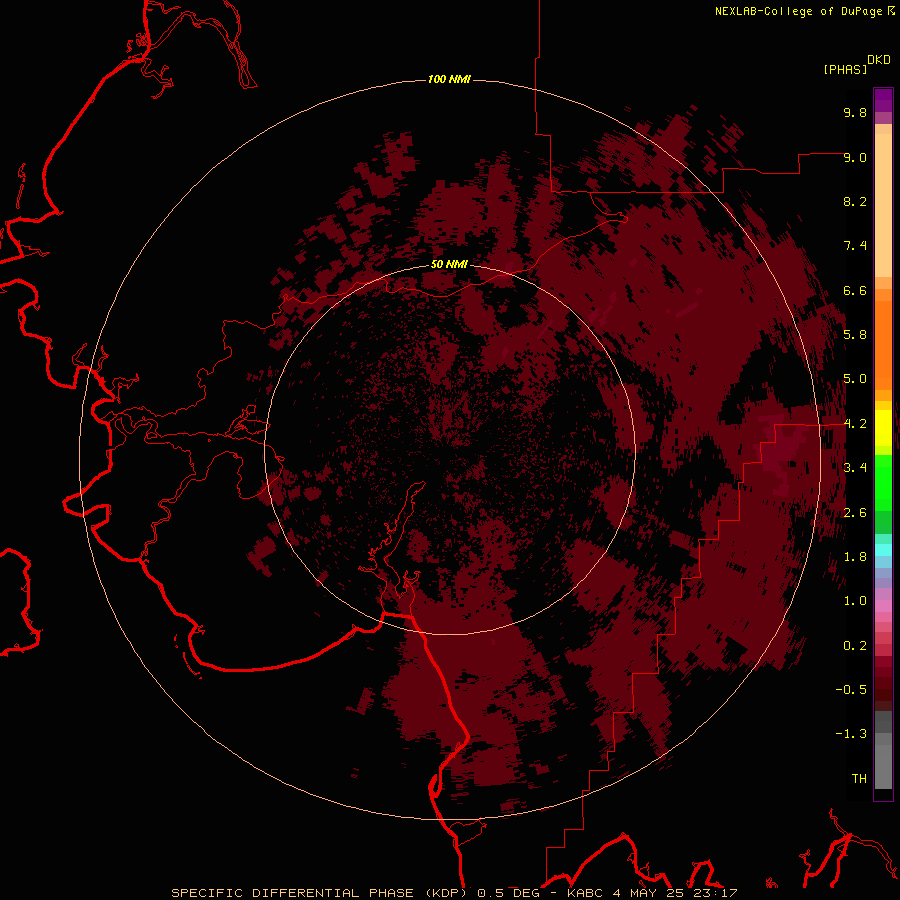Pick the pink segment of the color bar
Viewport: 900px width, 900px height.
coord(883,606)
